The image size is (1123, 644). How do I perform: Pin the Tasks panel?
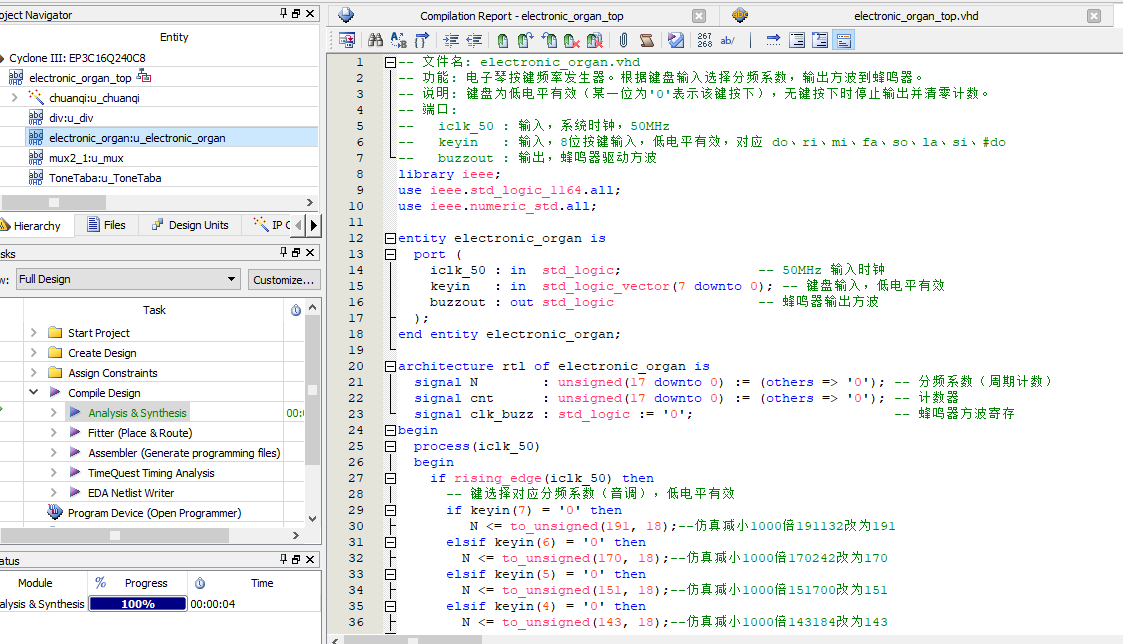(284, 252)
